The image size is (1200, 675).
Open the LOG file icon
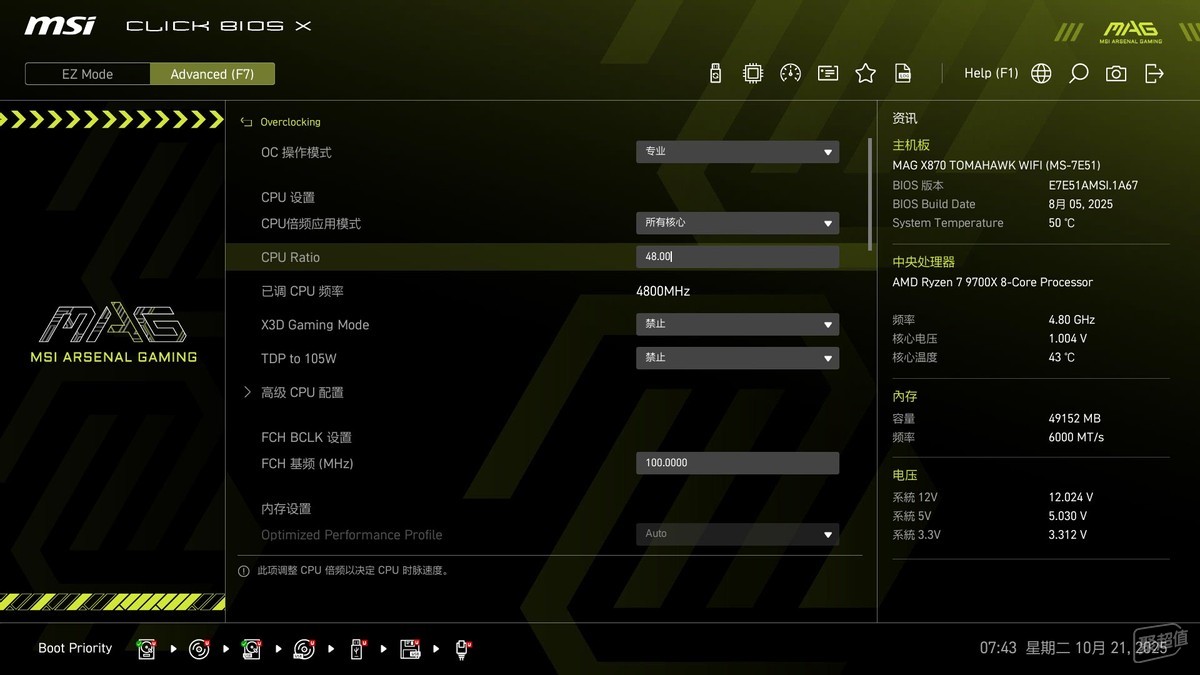coord(903,73)
